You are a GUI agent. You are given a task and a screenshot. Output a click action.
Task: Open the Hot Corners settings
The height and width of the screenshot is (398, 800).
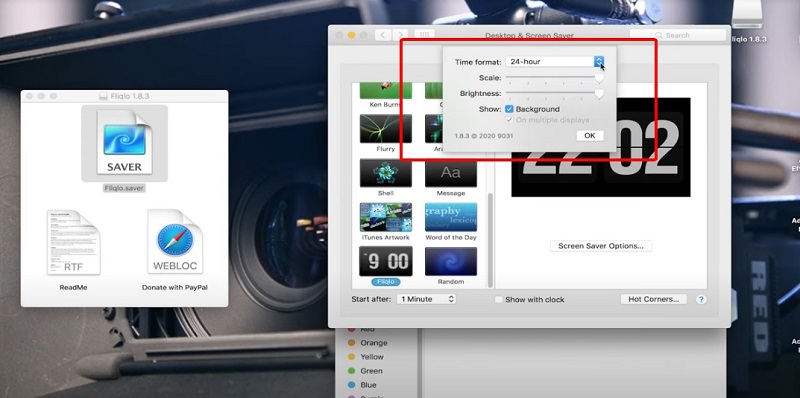coord(654,299)
